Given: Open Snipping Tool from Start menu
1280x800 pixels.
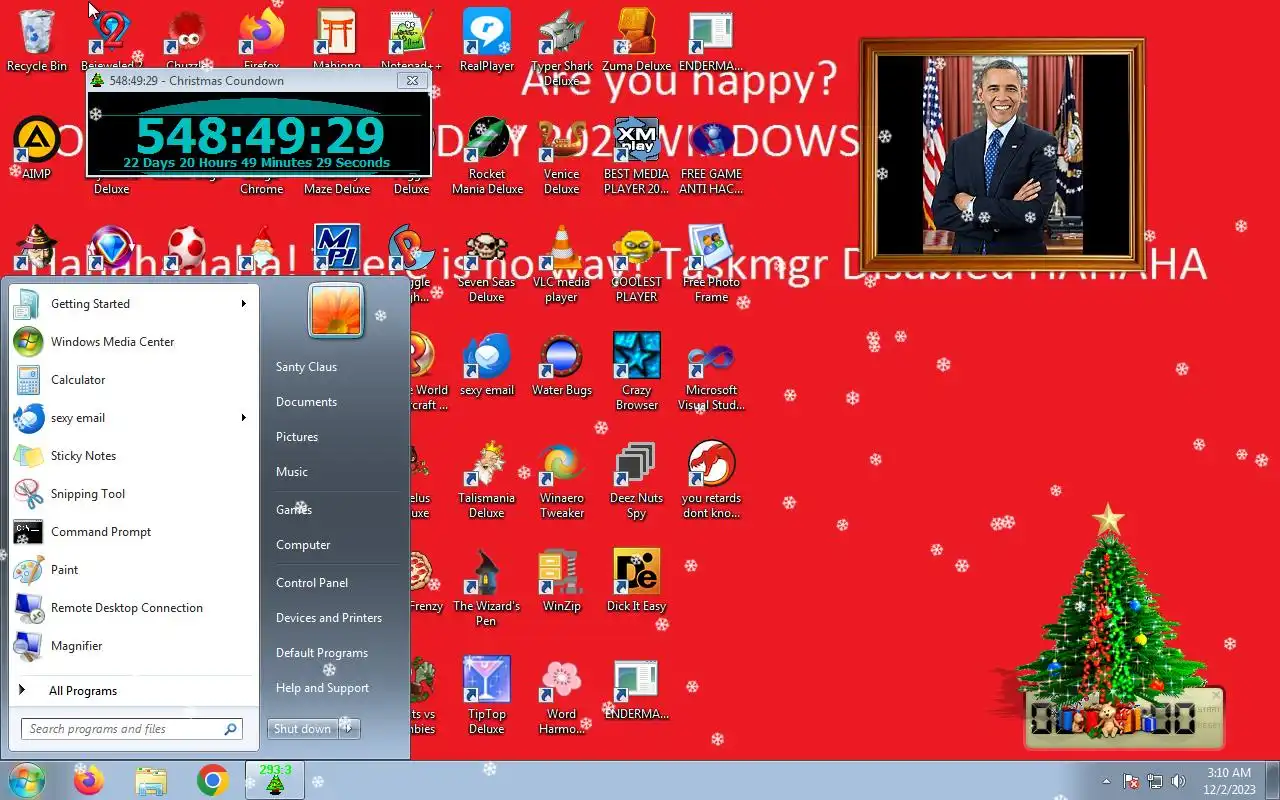Looking at the screenshot, I should coord(134,494).
